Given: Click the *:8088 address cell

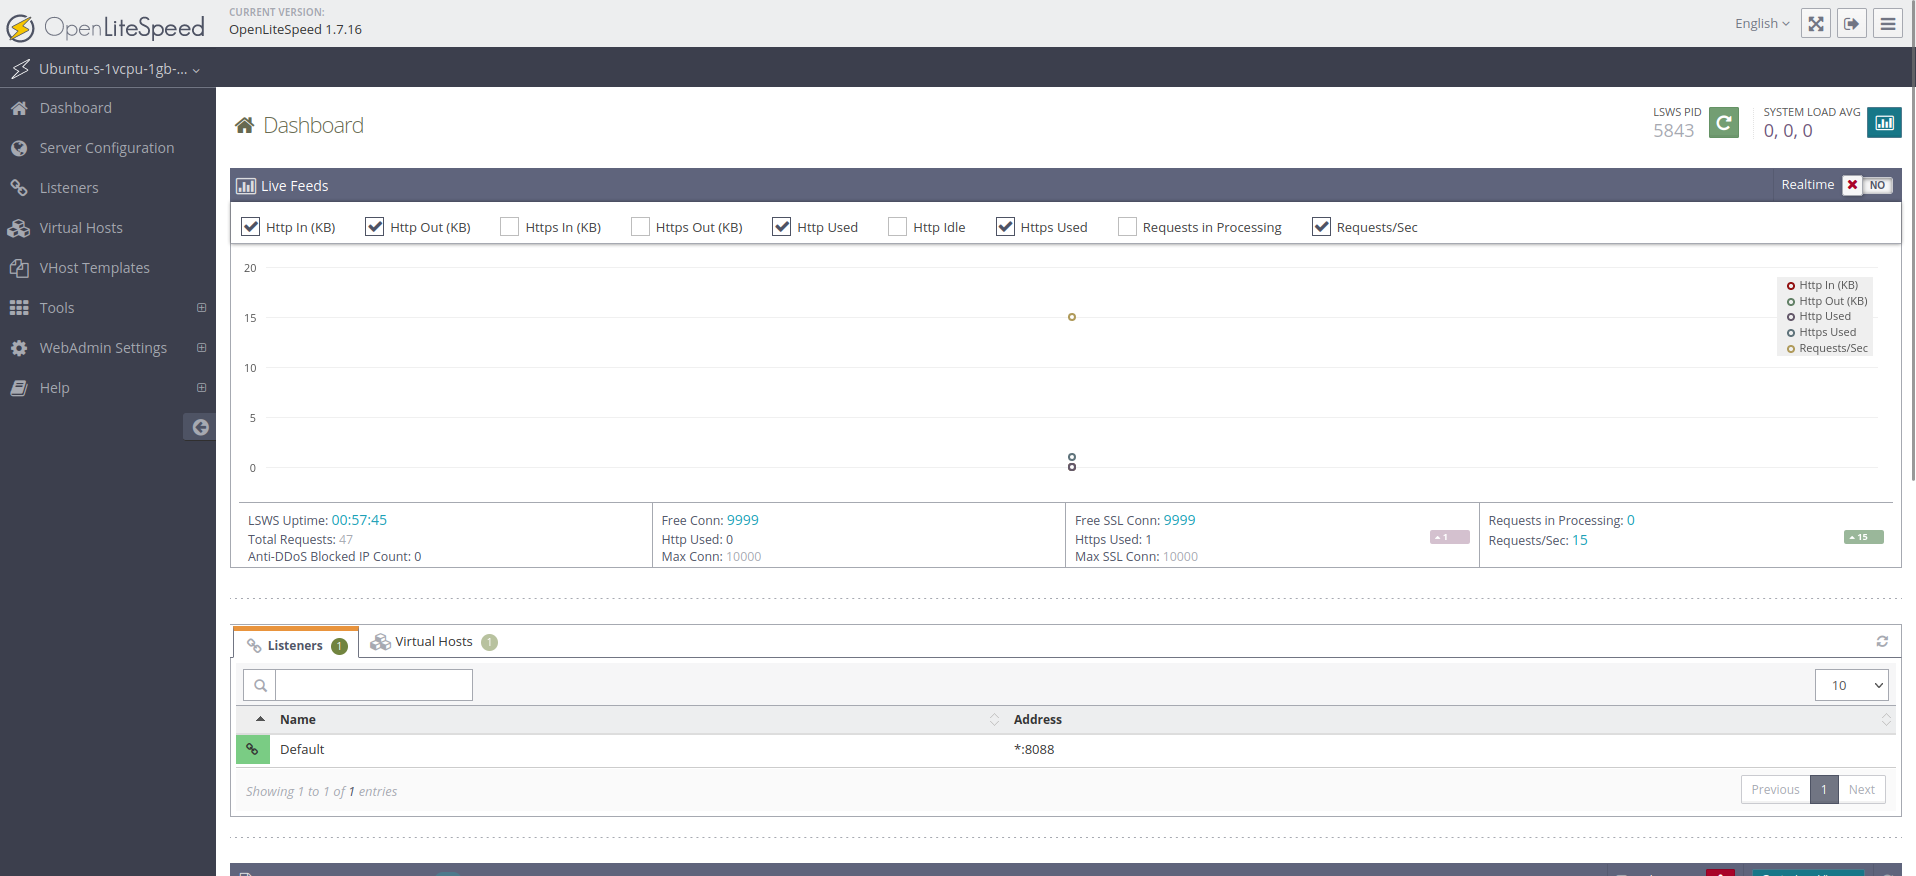Looking at the screenshot, I should tap(1034, 749).
